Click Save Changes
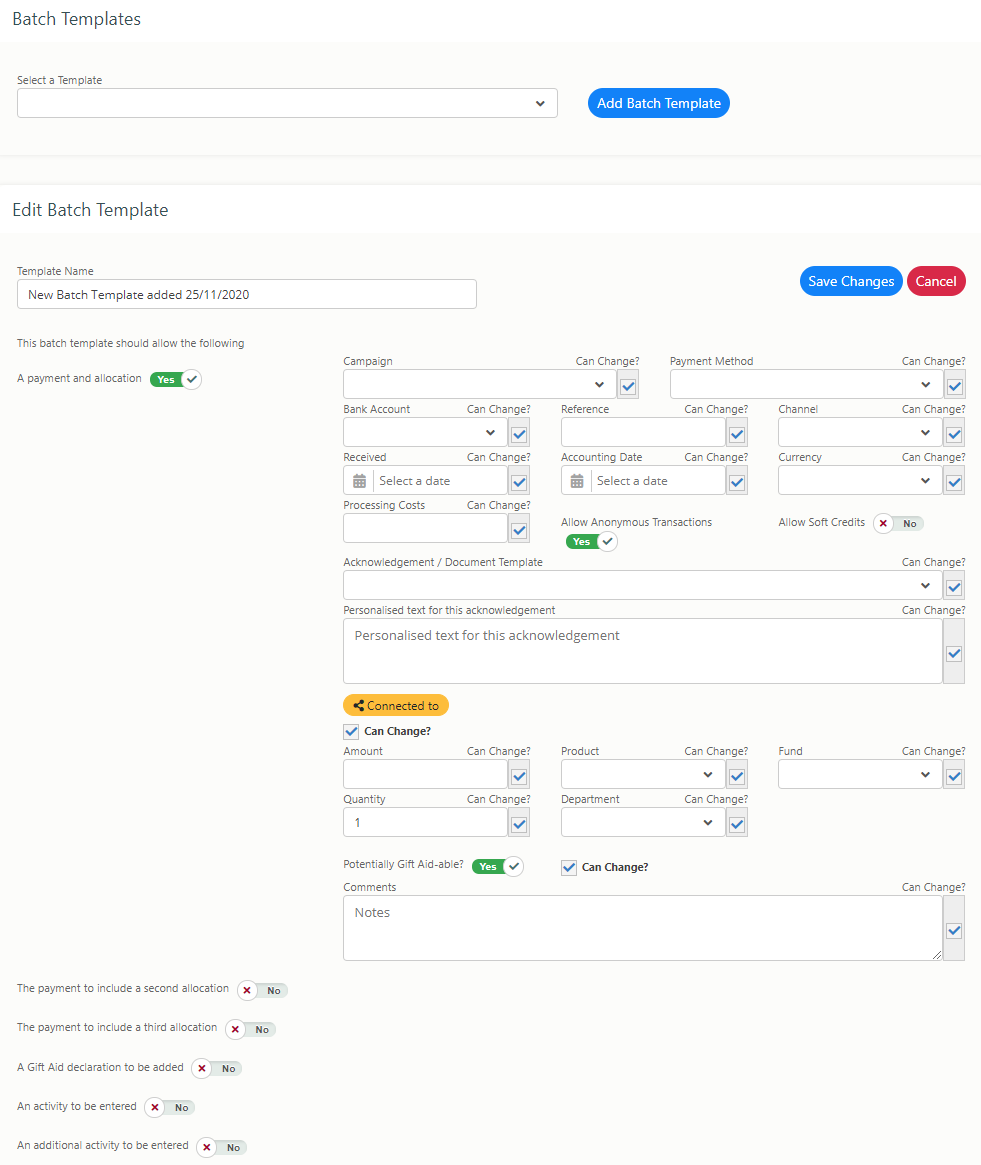981x1165 pixels. (x=851, y=281)
